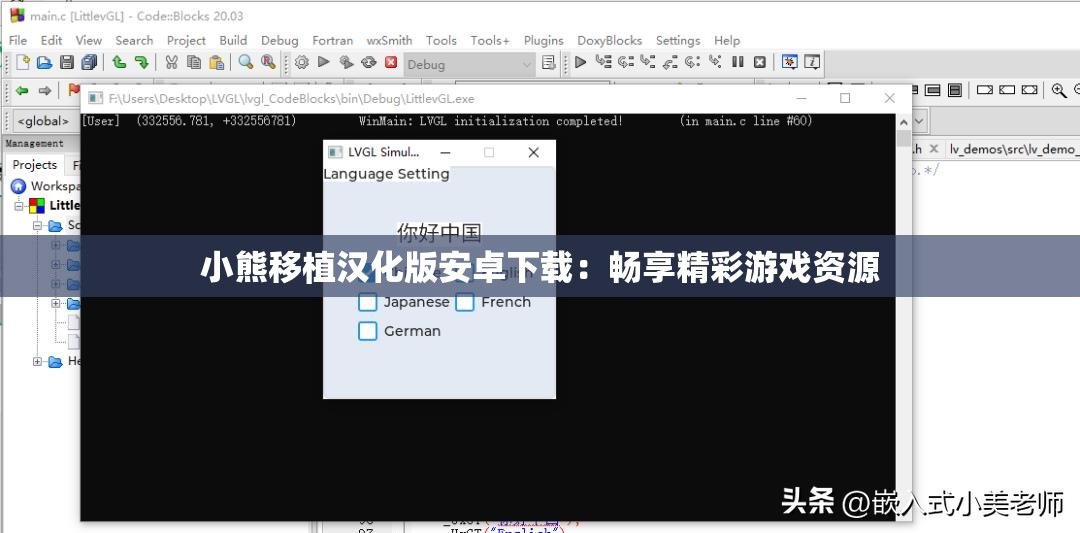This screenshot has height=533, width=1080.
Task: Rebuild the project icon
Action: pos(368,63)
